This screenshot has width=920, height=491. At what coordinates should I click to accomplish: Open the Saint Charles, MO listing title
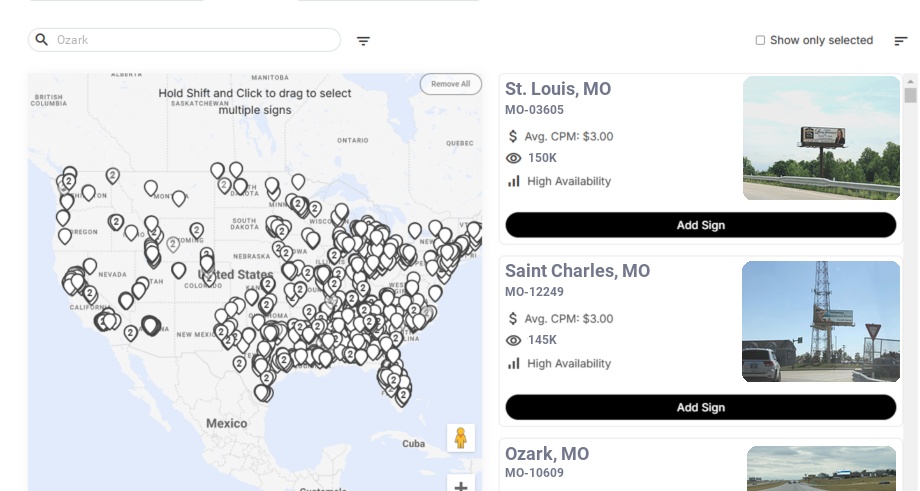coord(577,271)
